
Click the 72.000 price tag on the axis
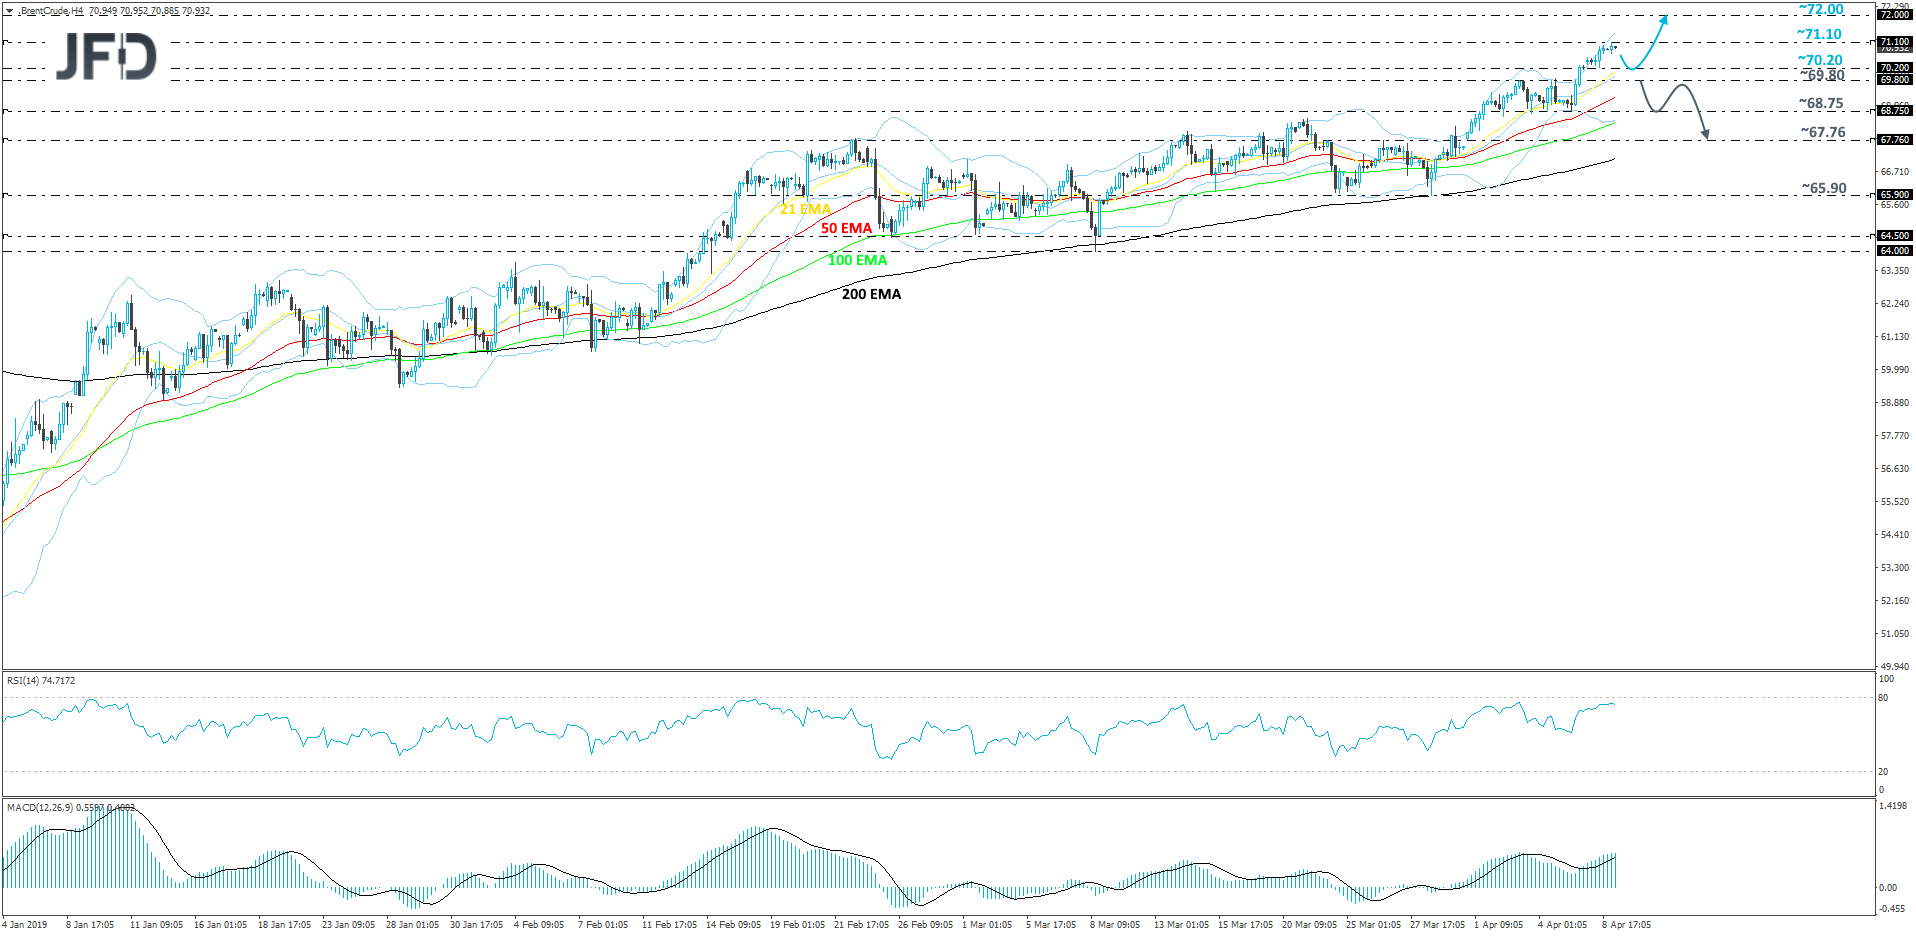click(x=1893, y=15)
